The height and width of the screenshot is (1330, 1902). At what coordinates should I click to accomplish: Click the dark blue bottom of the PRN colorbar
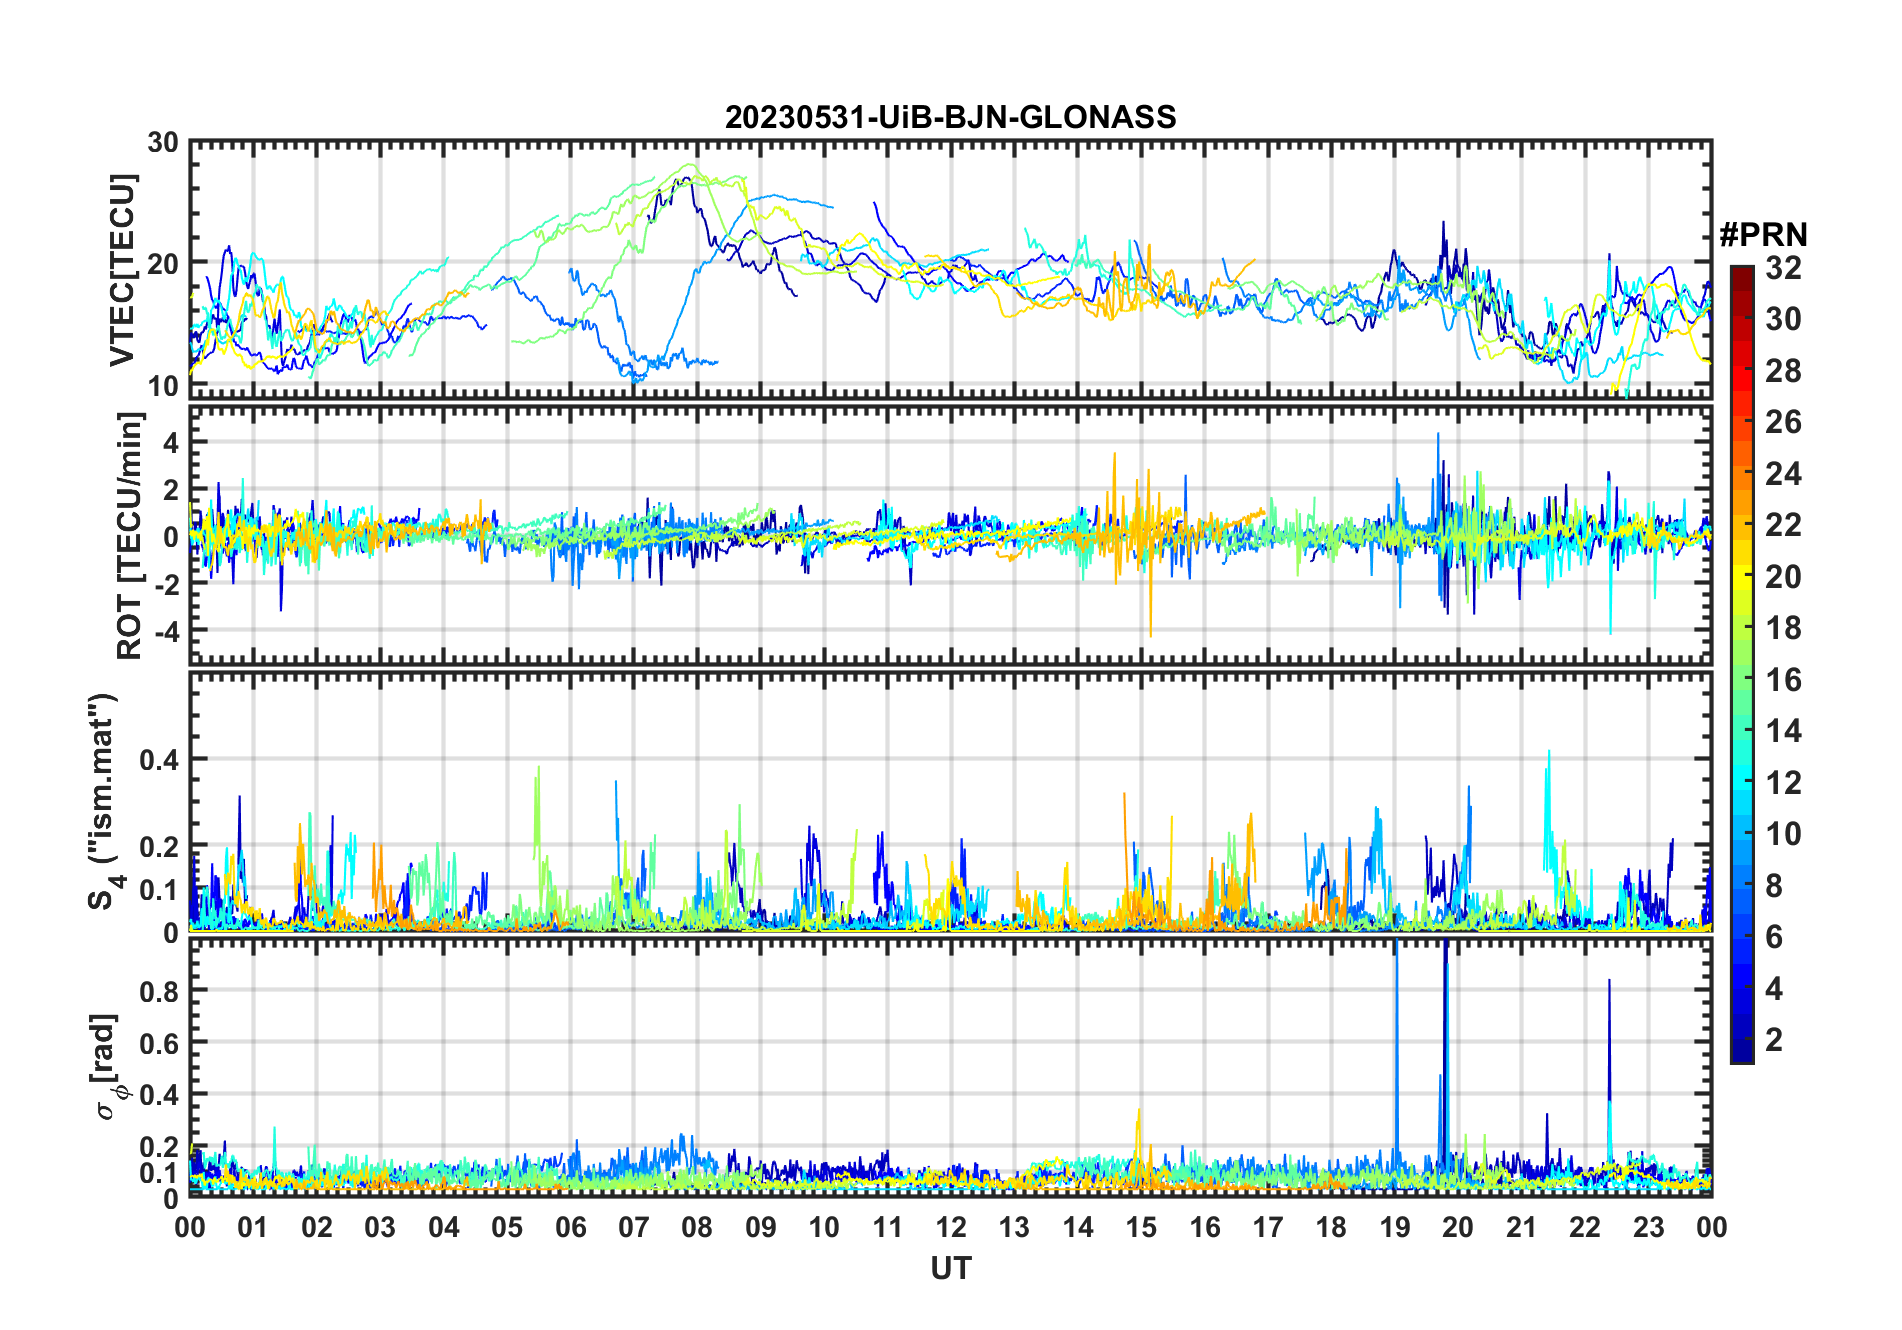click(x=1742, y=1054)
